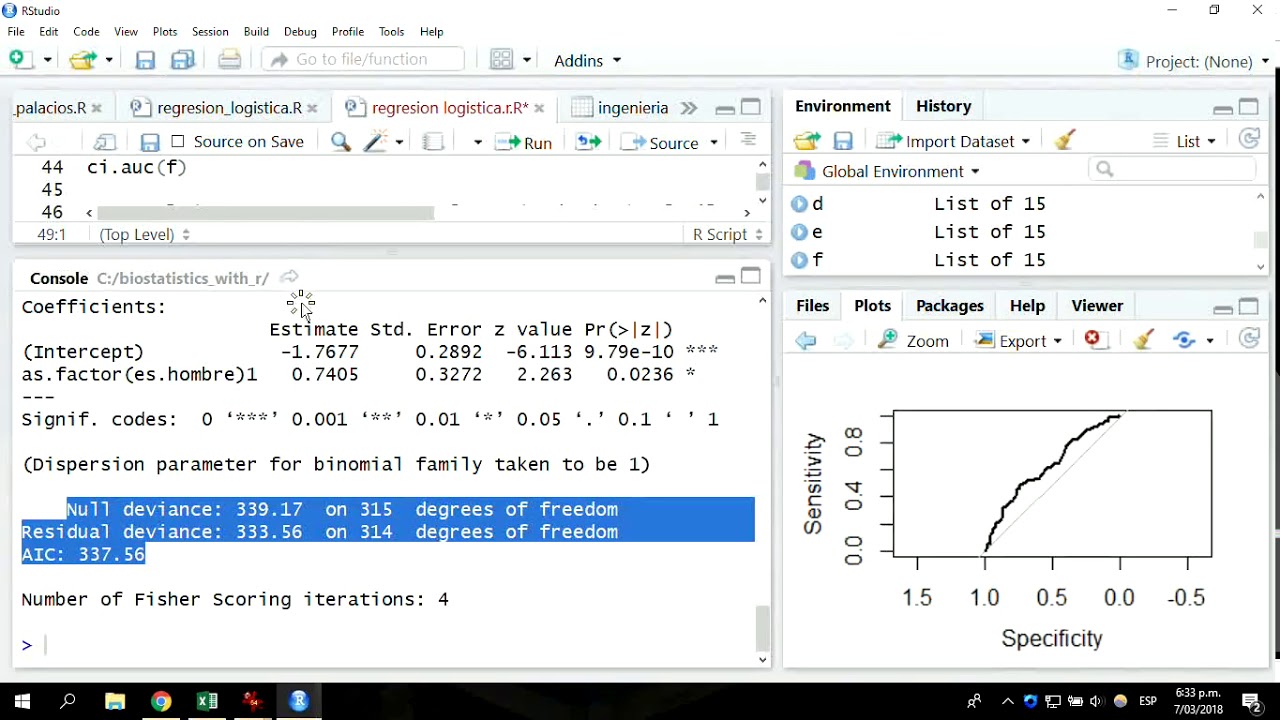Click the Save all documents icon
This screenshot has width=1280, height=720.
(183, 60)
